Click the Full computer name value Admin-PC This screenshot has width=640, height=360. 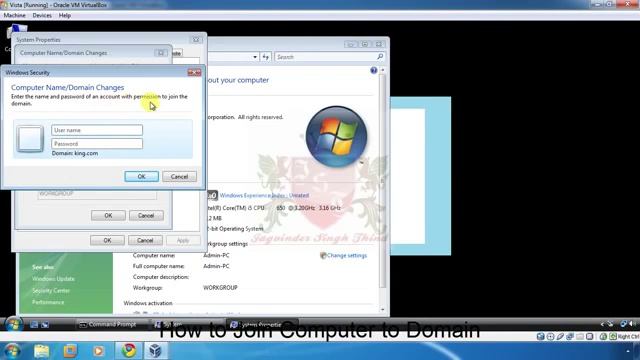216,266
